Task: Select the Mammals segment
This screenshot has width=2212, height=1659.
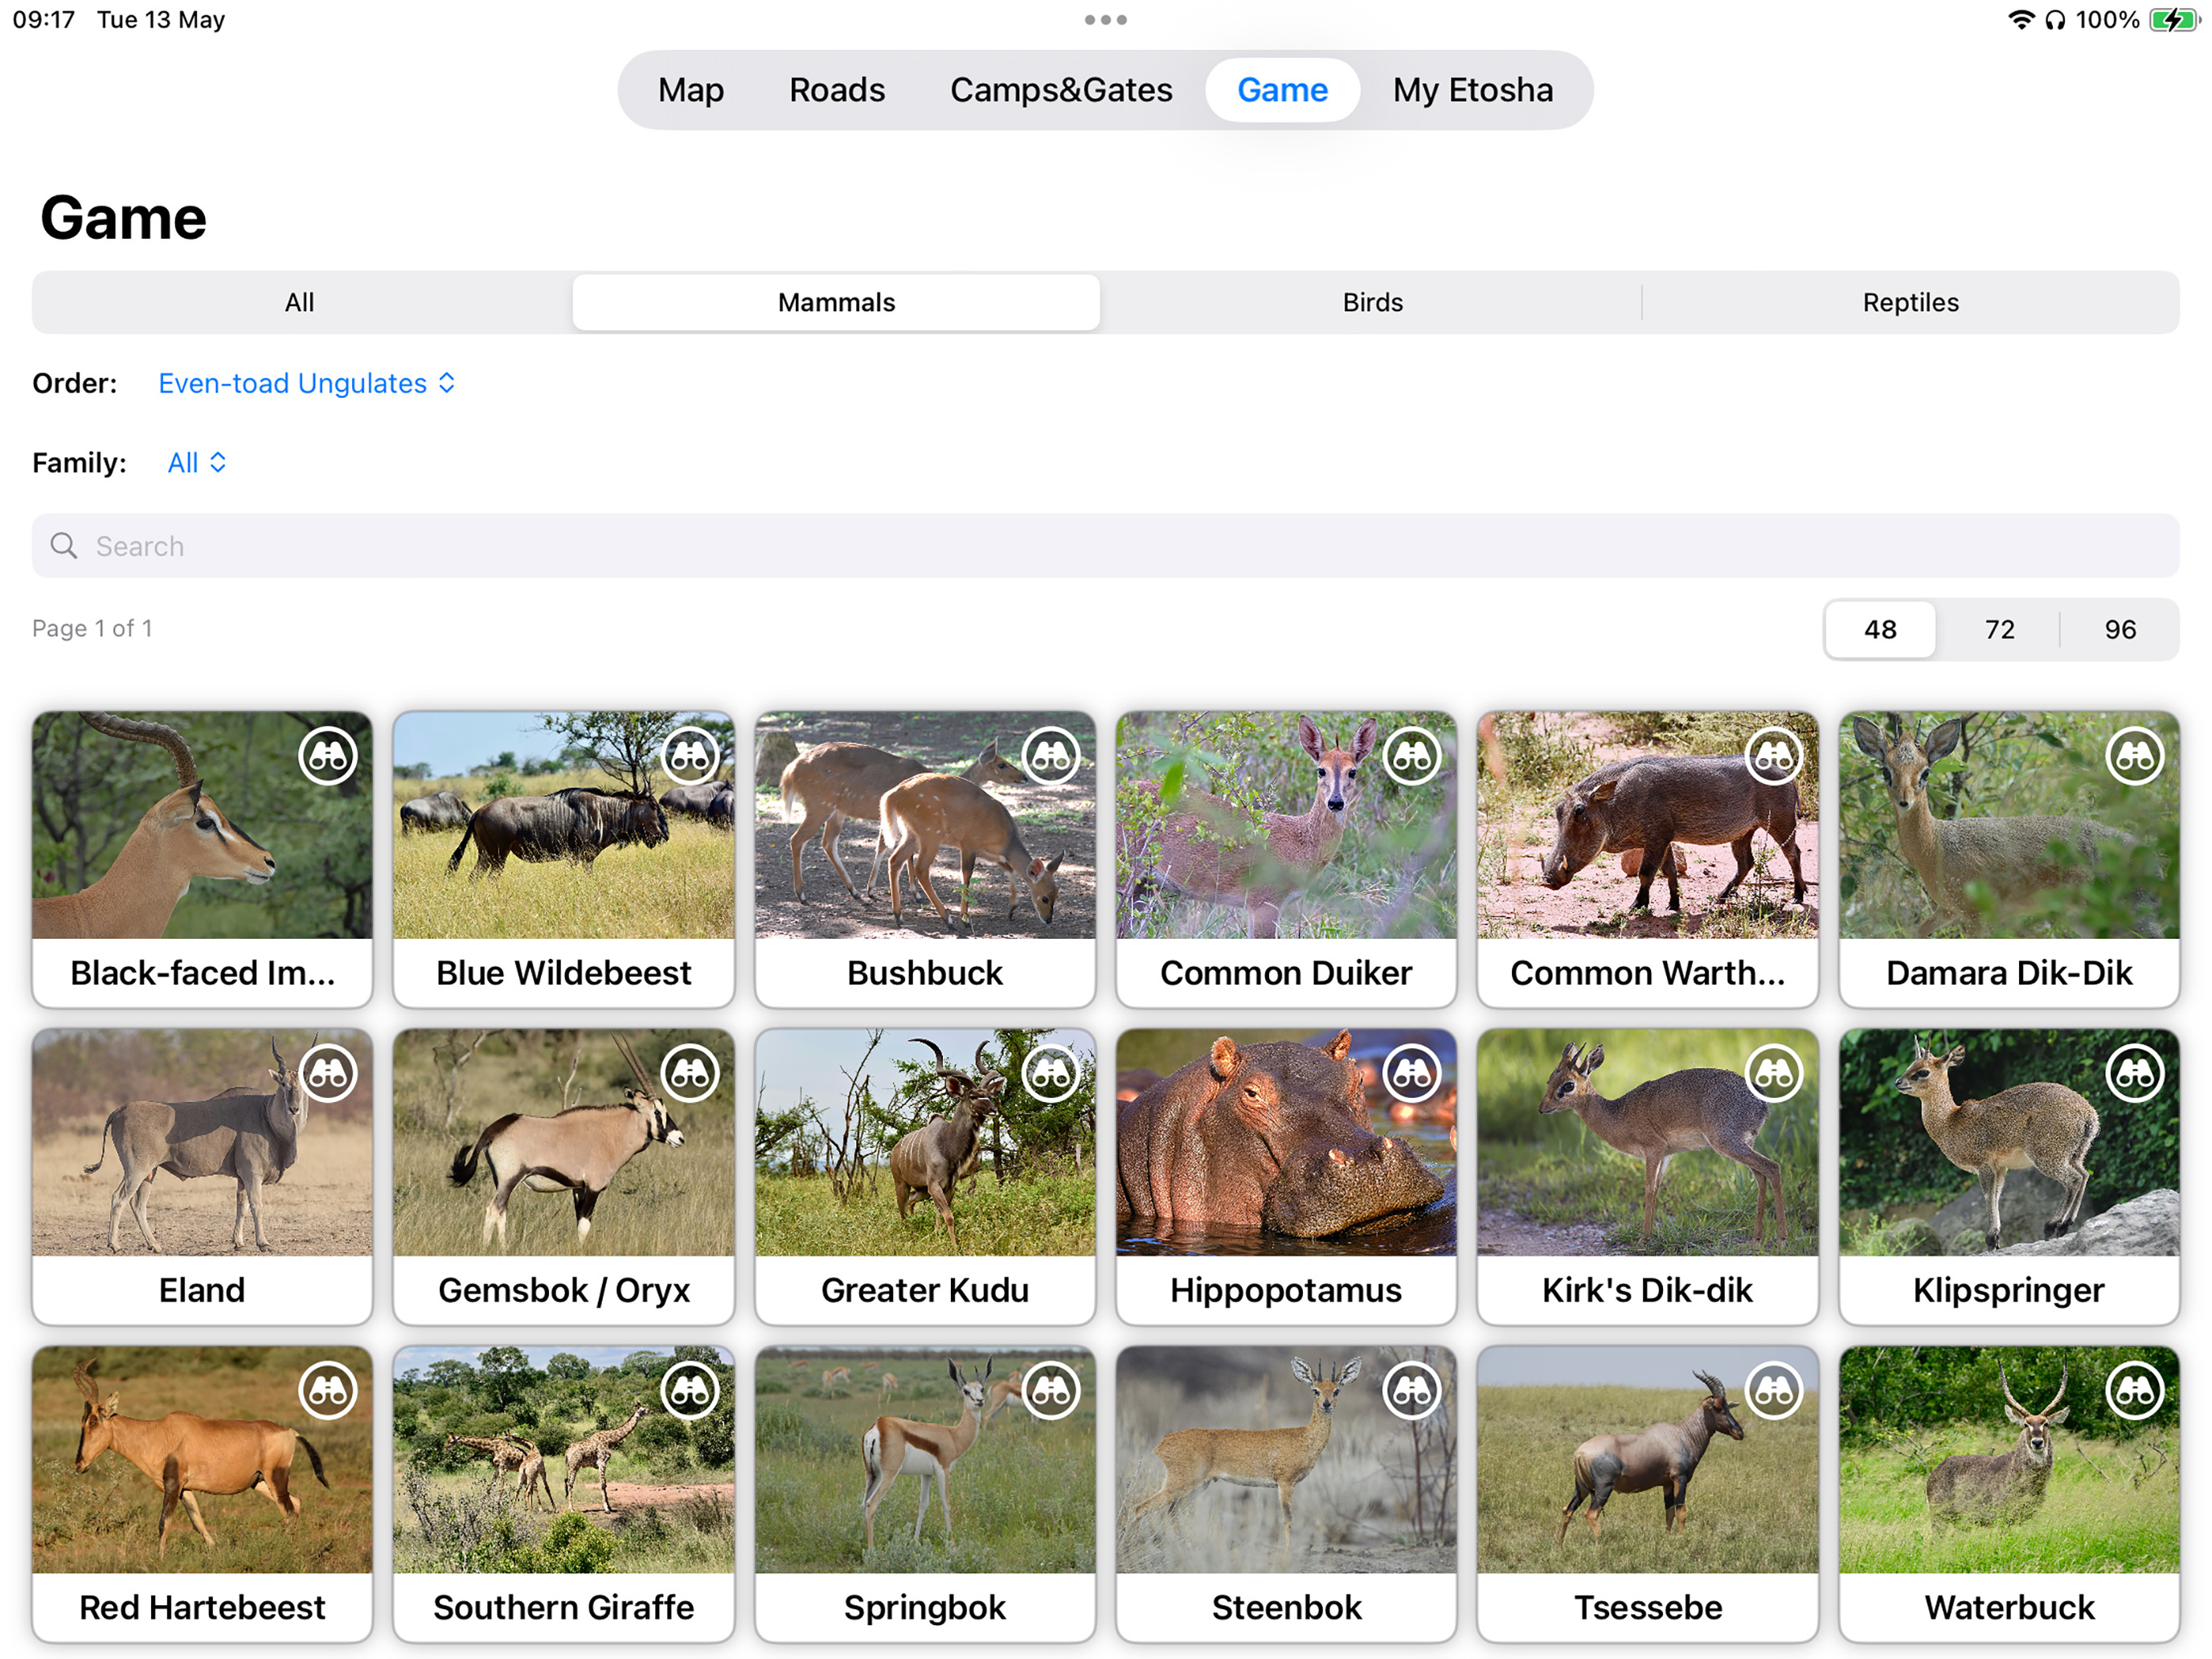Action: [x=836, y=302]
